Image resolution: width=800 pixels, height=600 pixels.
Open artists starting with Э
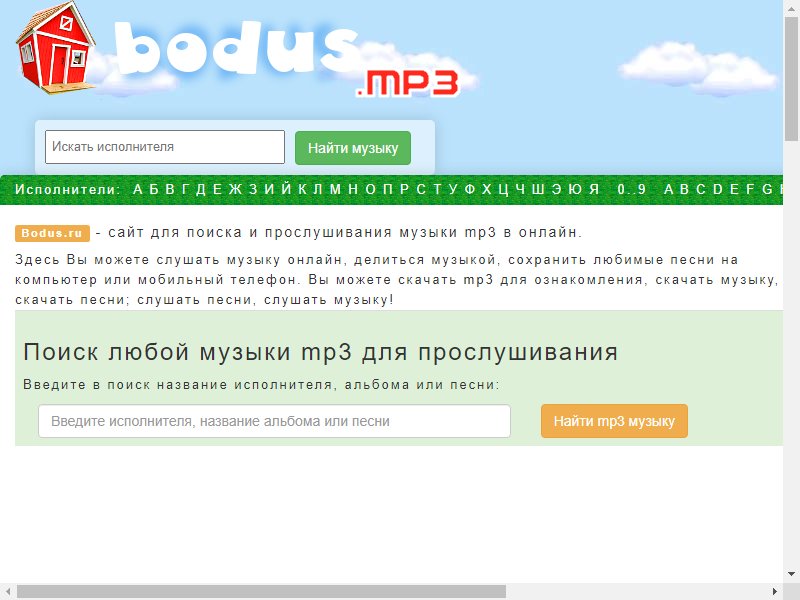pyautogui.click(x=557, y=189)
